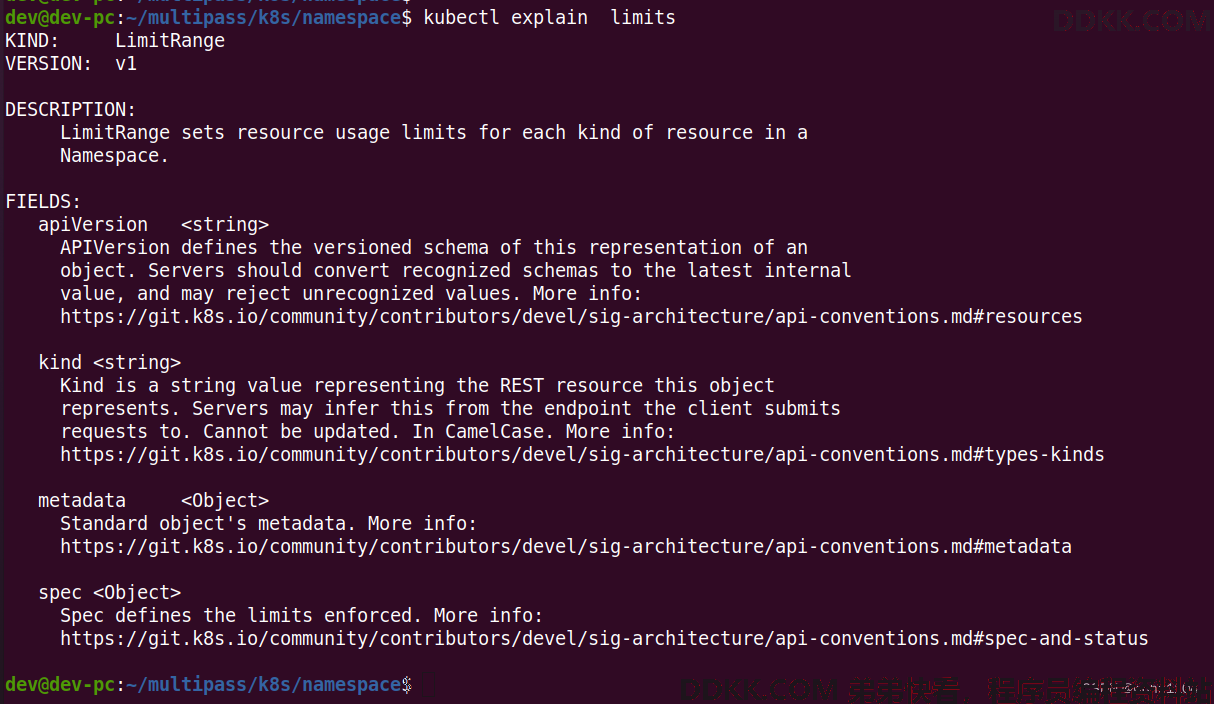Click the 'kind <string>' field heading
The height and width of the screenshot is (704, 1214).
click(110, 363)
